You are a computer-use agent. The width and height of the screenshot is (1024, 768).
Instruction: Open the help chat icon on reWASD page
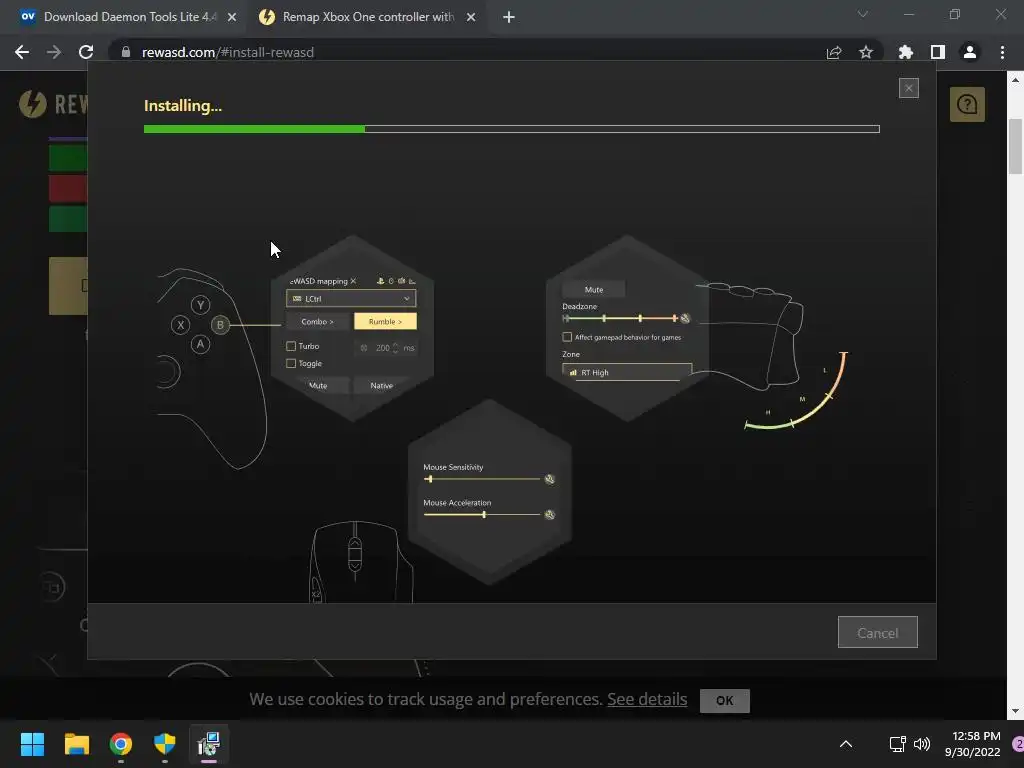pos(967,104)
